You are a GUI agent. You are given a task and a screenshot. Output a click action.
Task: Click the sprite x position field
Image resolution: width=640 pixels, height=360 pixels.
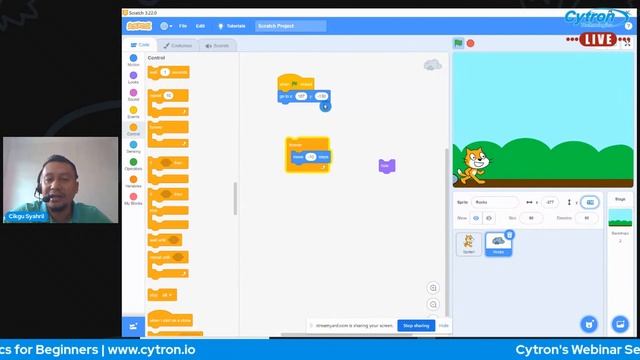point(549,202)
